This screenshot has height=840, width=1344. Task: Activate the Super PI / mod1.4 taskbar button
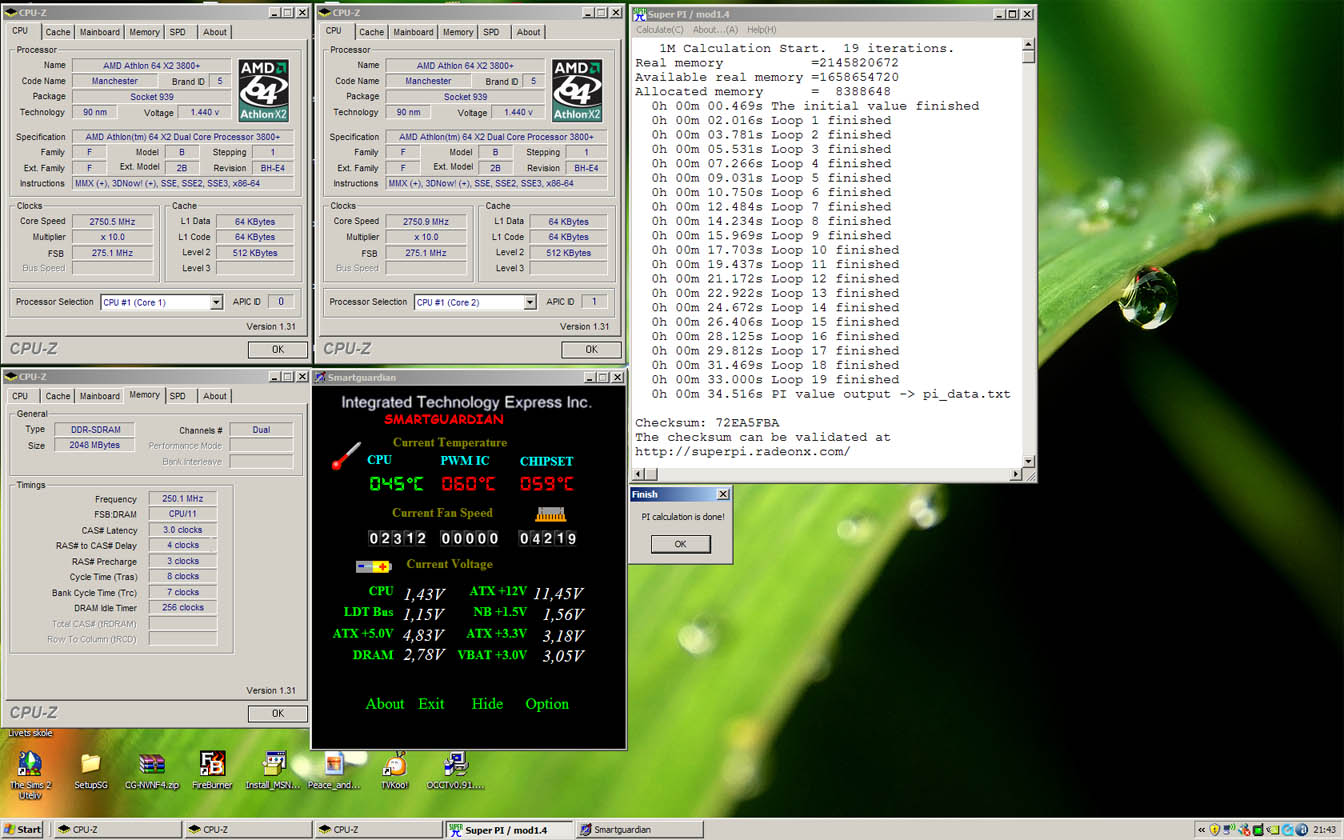(x=509, y=830)
